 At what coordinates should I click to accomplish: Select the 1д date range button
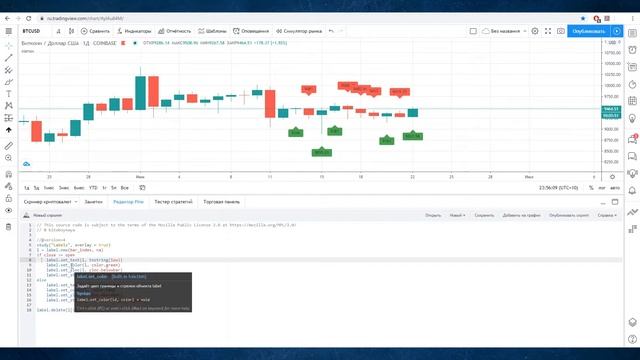coord(27,188)
